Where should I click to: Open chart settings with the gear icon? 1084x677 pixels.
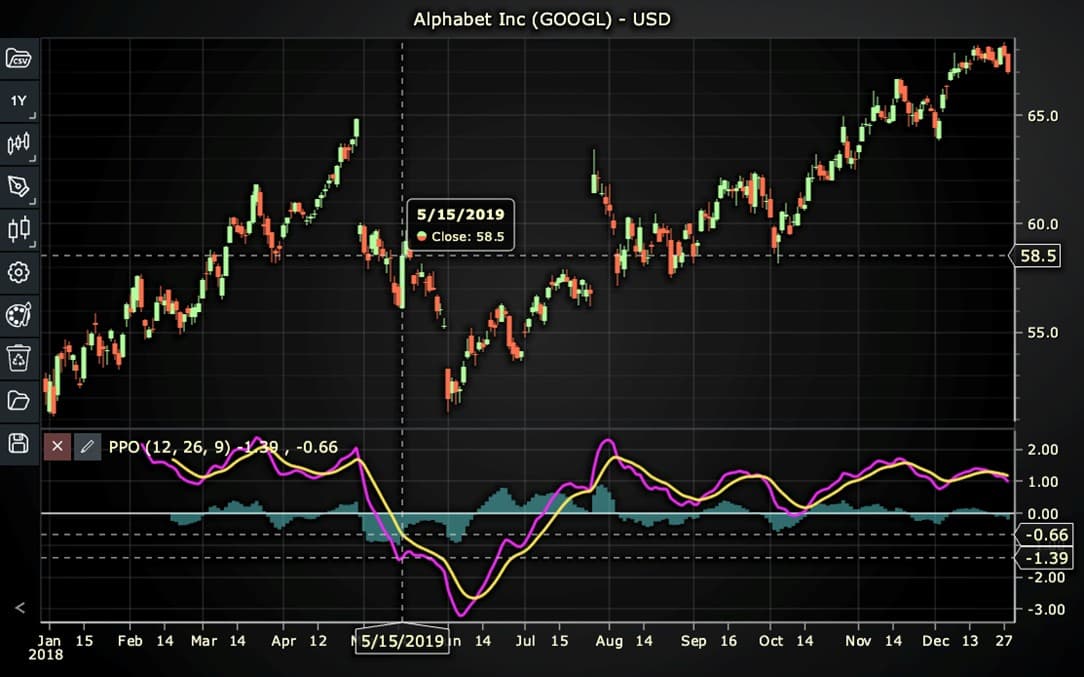19,272
